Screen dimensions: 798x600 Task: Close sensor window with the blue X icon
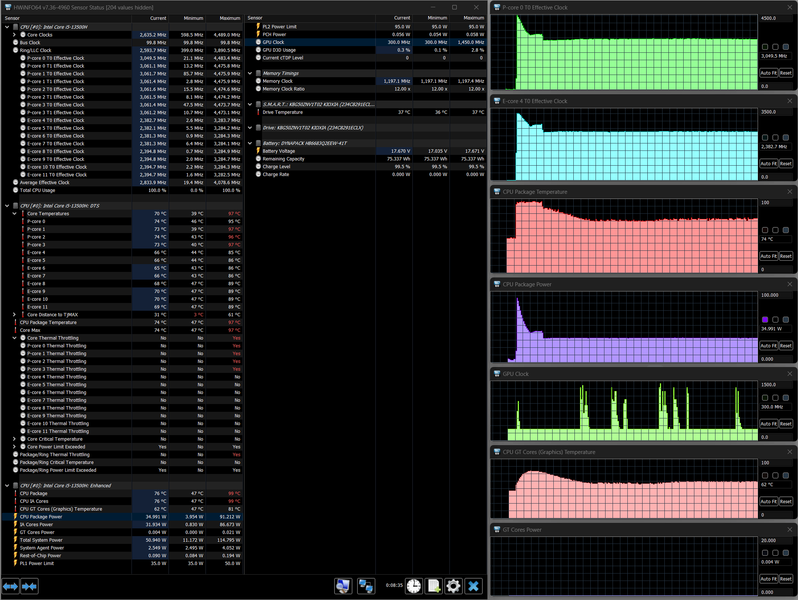pos(473,586)
